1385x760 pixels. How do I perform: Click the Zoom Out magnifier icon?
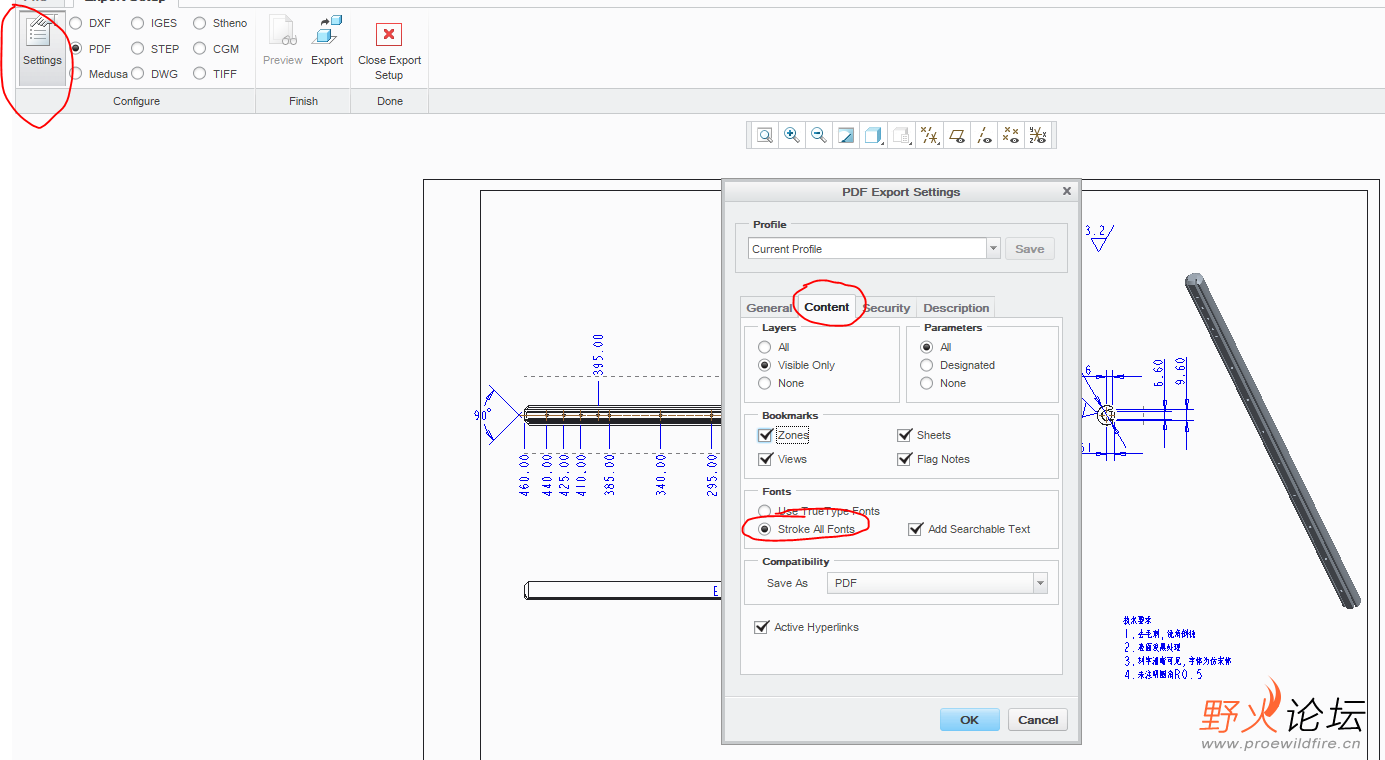[819, 135]
